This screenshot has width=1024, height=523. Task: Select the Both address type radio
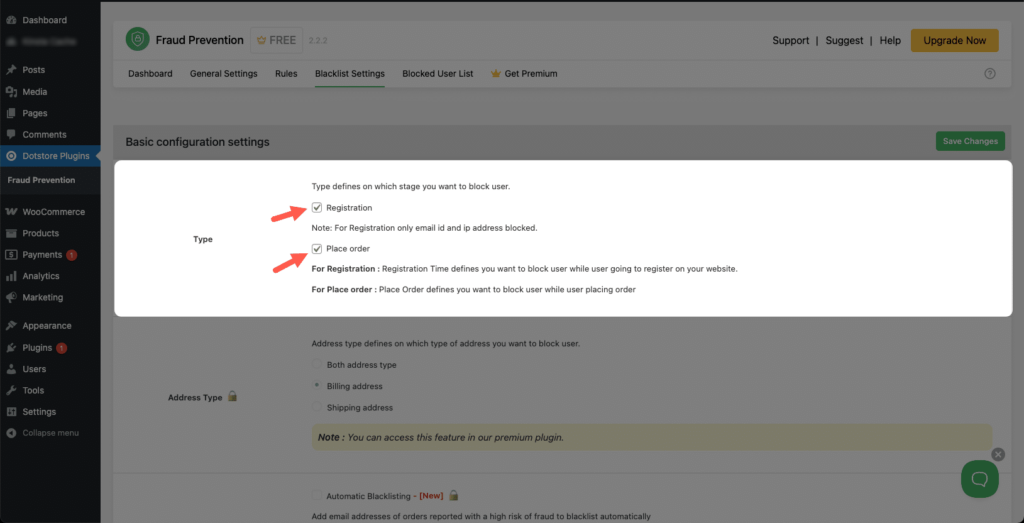point(318,365)
